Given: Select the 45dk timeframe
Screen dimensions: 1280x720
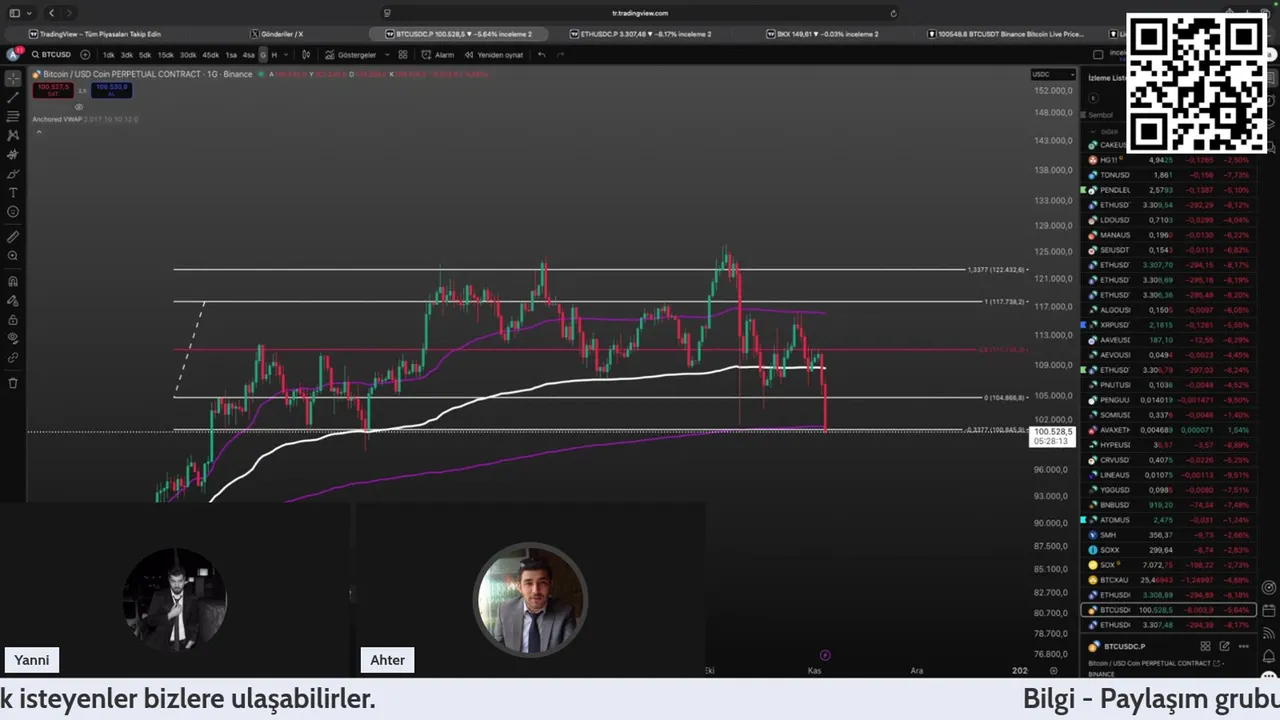Looking at the screenshot, I should click(x=210, y=54).
